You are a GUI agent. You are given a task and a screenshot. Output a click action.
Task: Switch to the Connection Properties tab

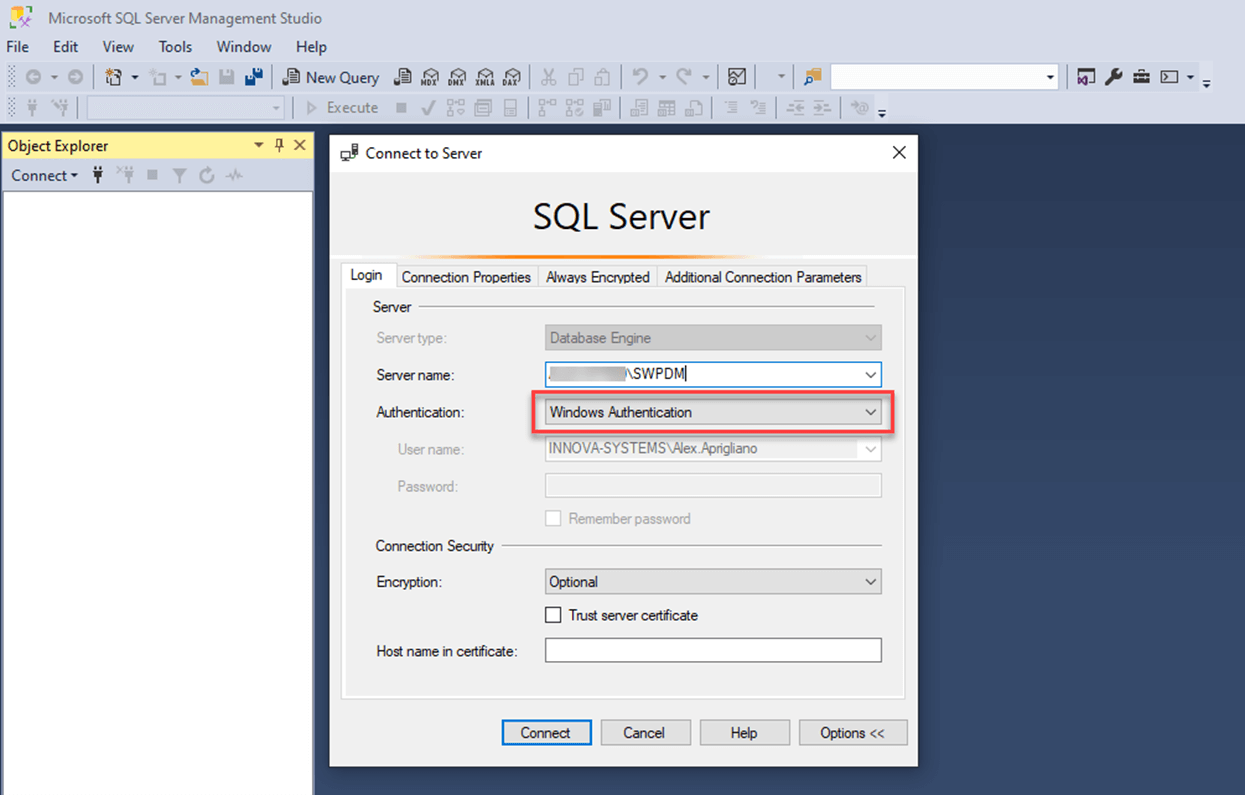click(466, 277)
